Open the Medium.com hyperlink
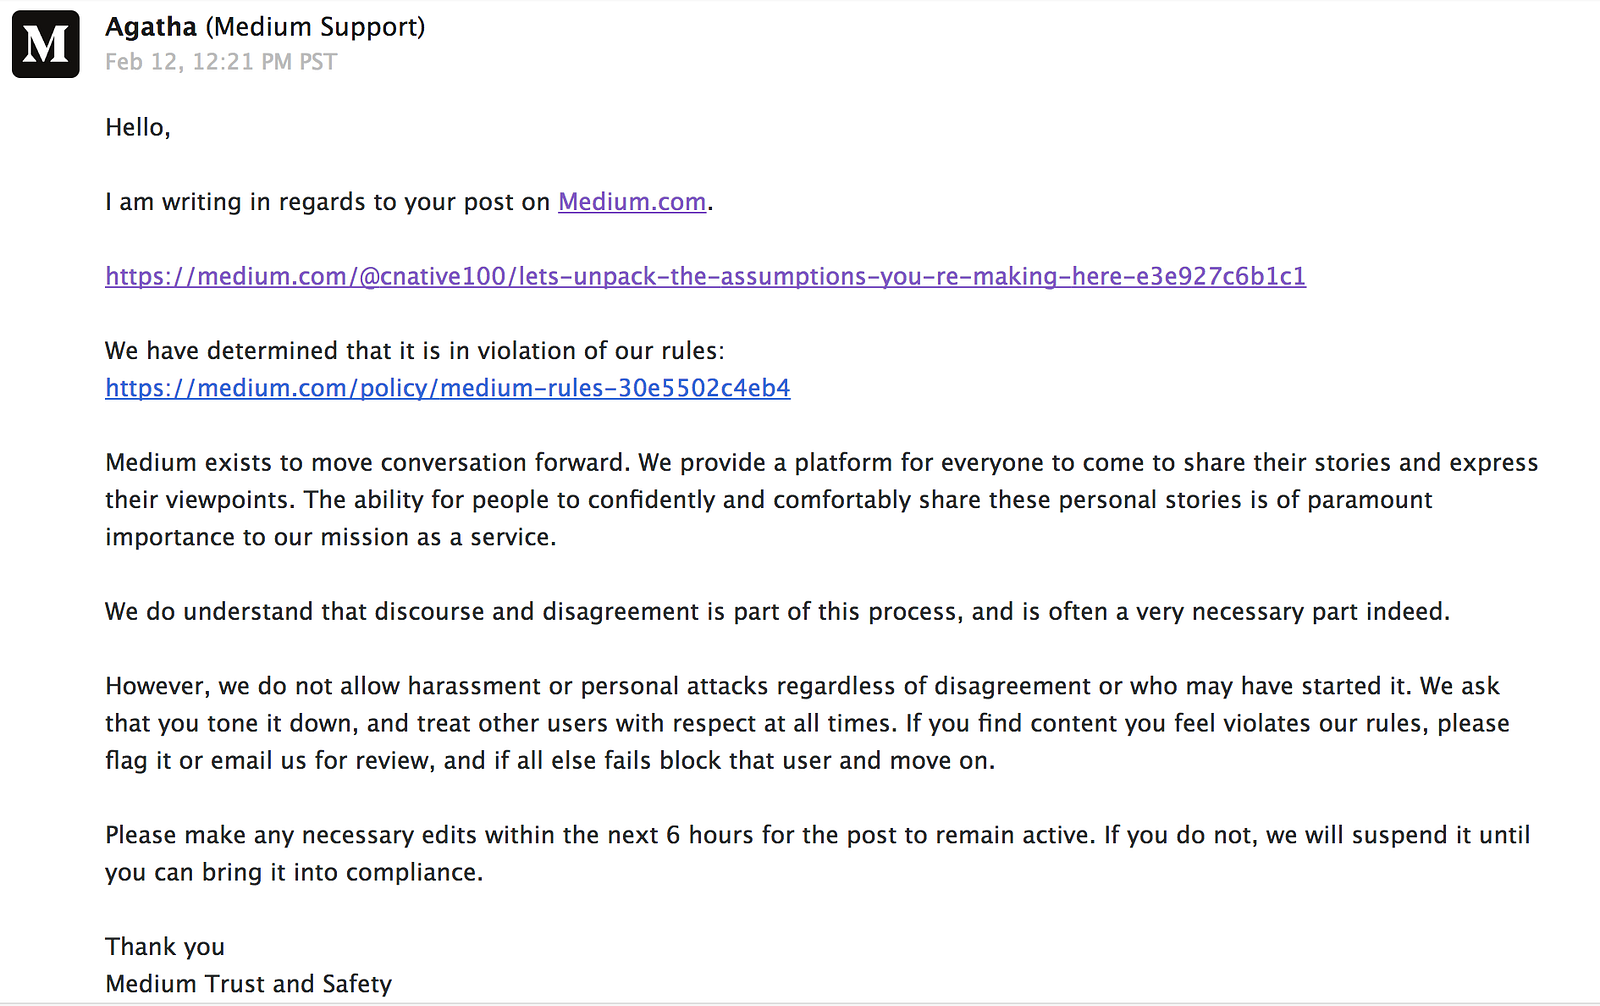1600x1006 pixels. click(x=632, y=202)
